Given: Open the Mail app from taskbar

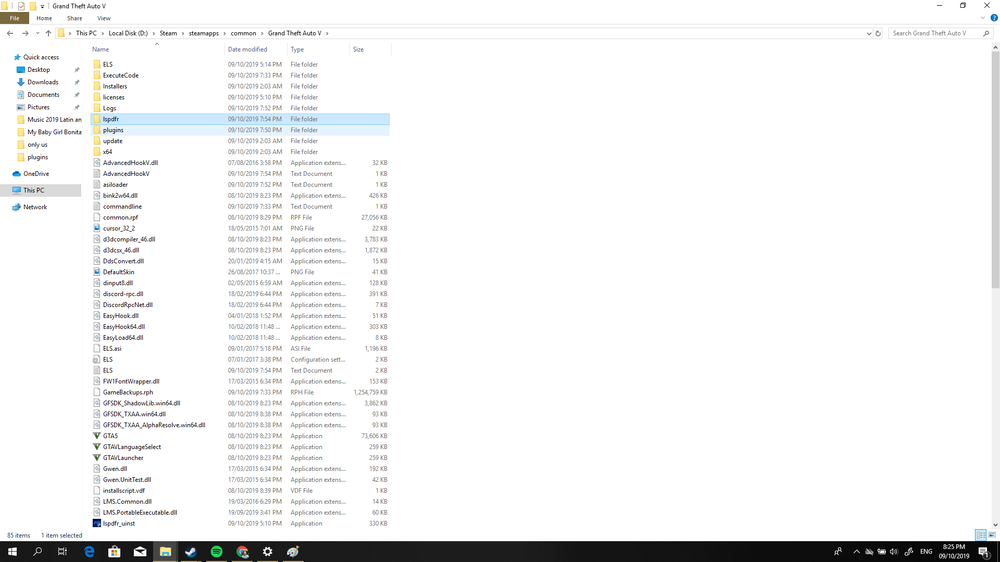Looking at the screenshot, I should (140, 552).
